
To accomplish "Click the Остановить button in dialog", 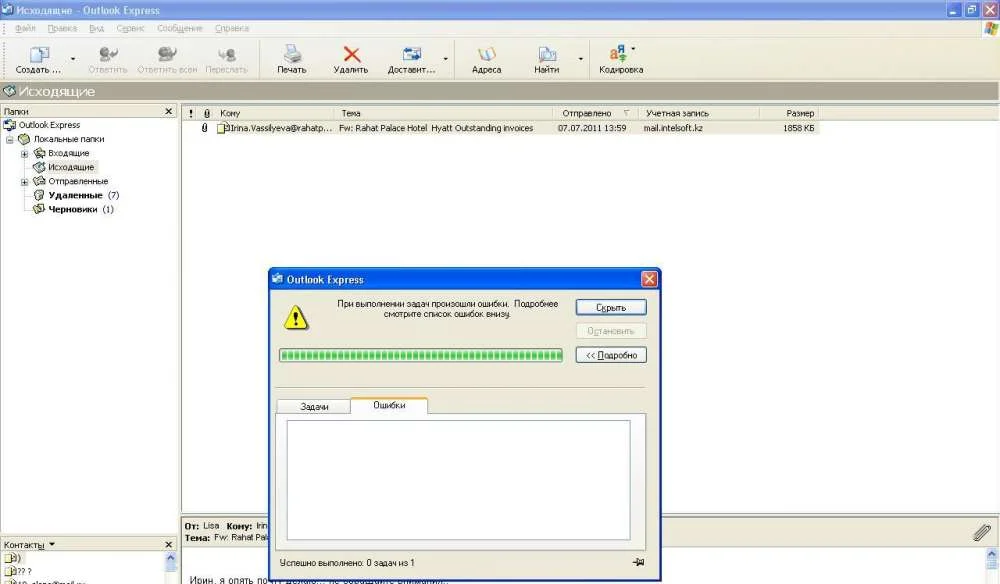I will point(611,332).
